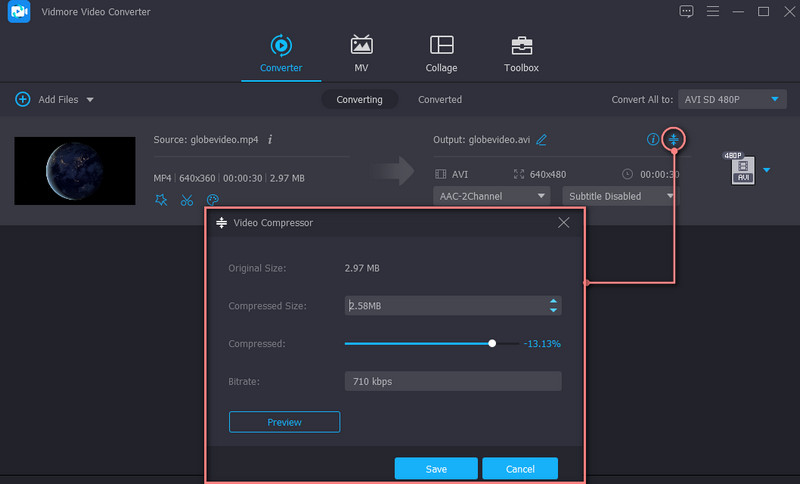
Task: Show source file info icon
Action: (x=270, y=140)
